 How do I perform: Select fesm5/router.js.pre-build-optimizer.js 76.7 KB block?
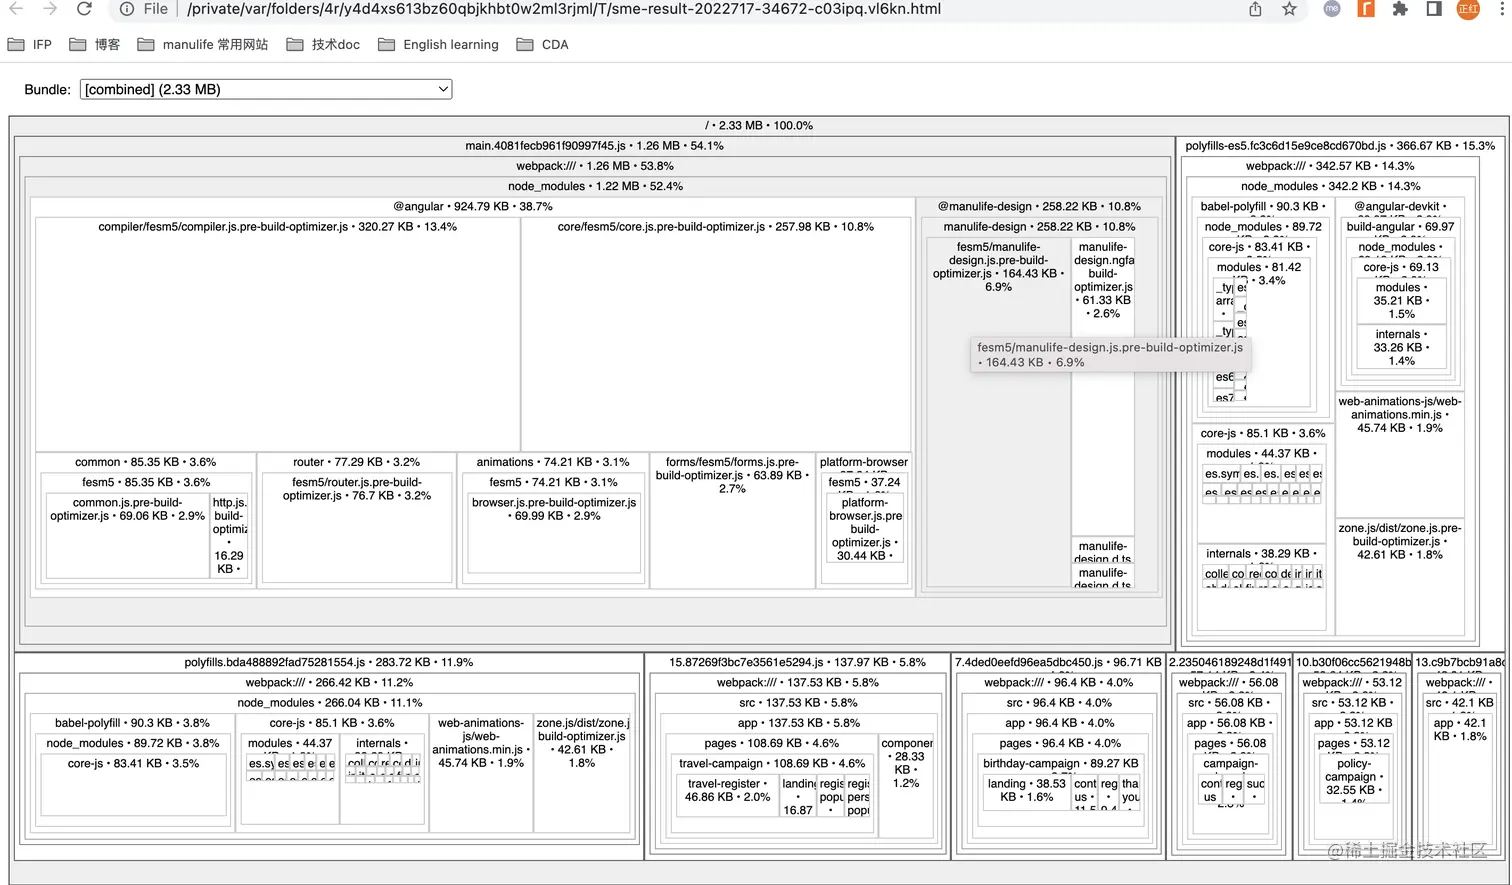[x=357, y=526]
